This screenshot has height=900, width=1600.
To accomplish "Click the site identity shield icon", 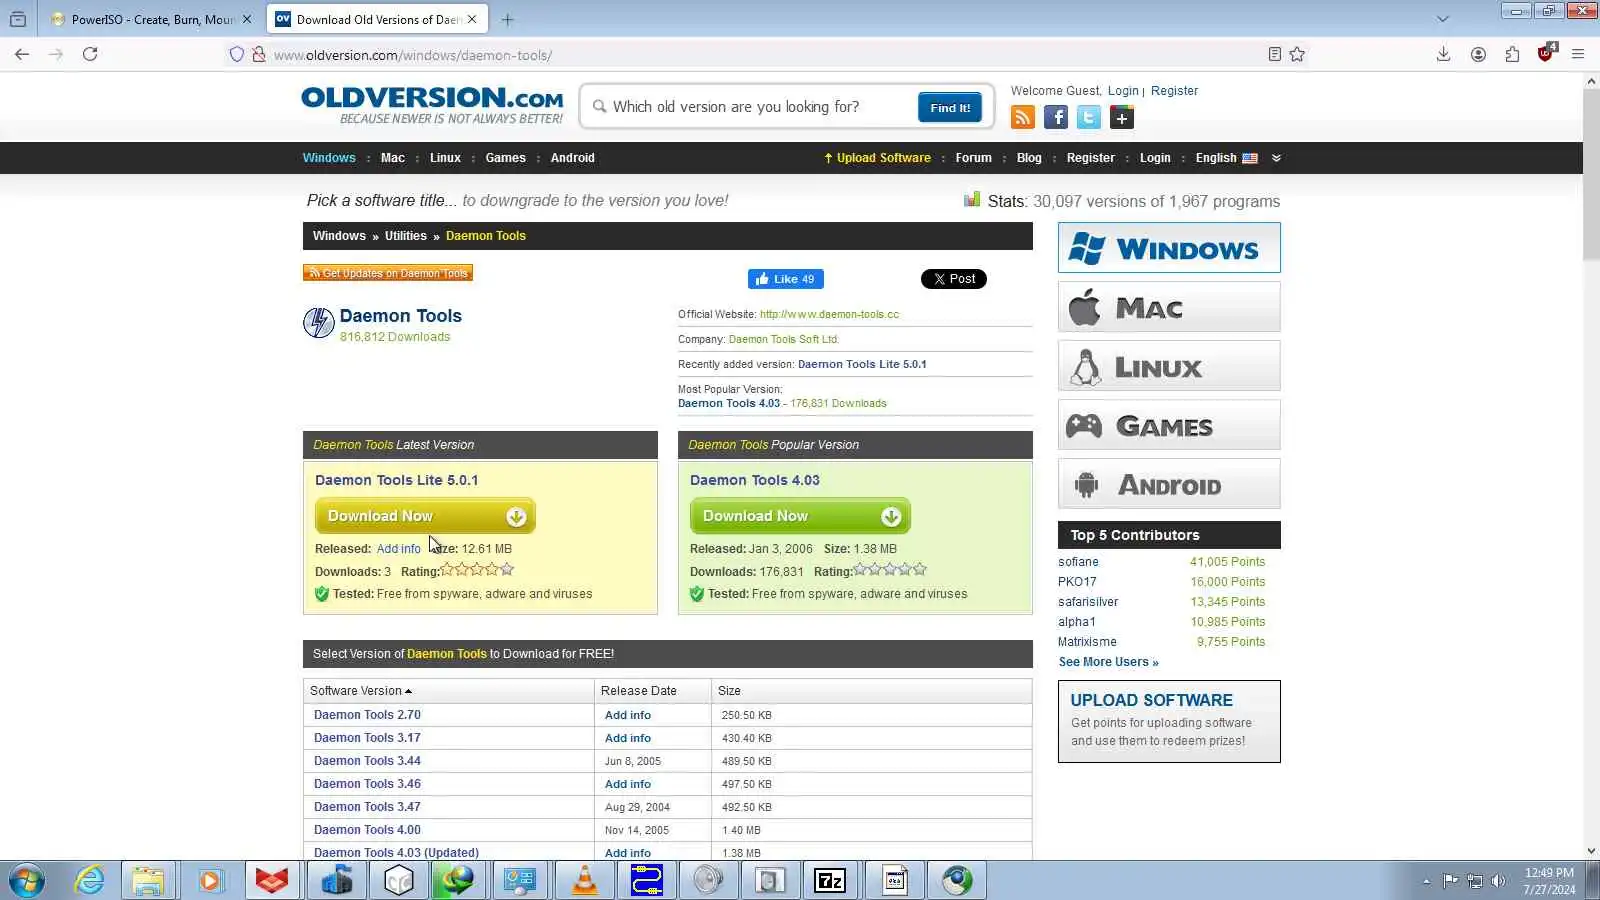I will click(237, 54).
